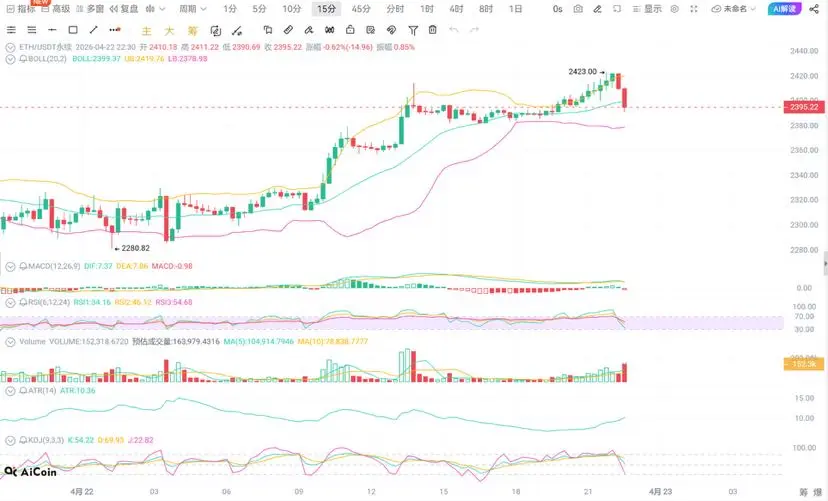Click the 0s countdown indicator
Screen dimensions: 828x501
click(558, 9)
